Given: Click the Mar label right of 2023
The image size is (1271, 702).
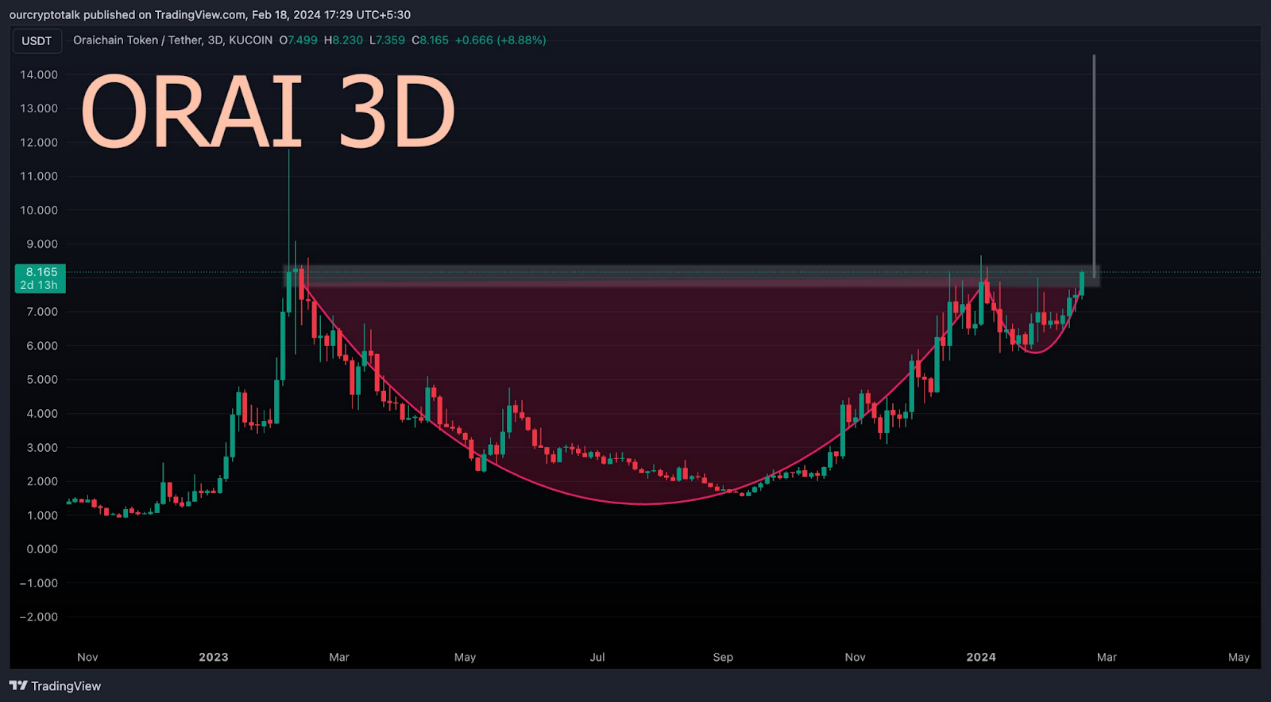Looking at the screenshot, I should coord(339,657).
